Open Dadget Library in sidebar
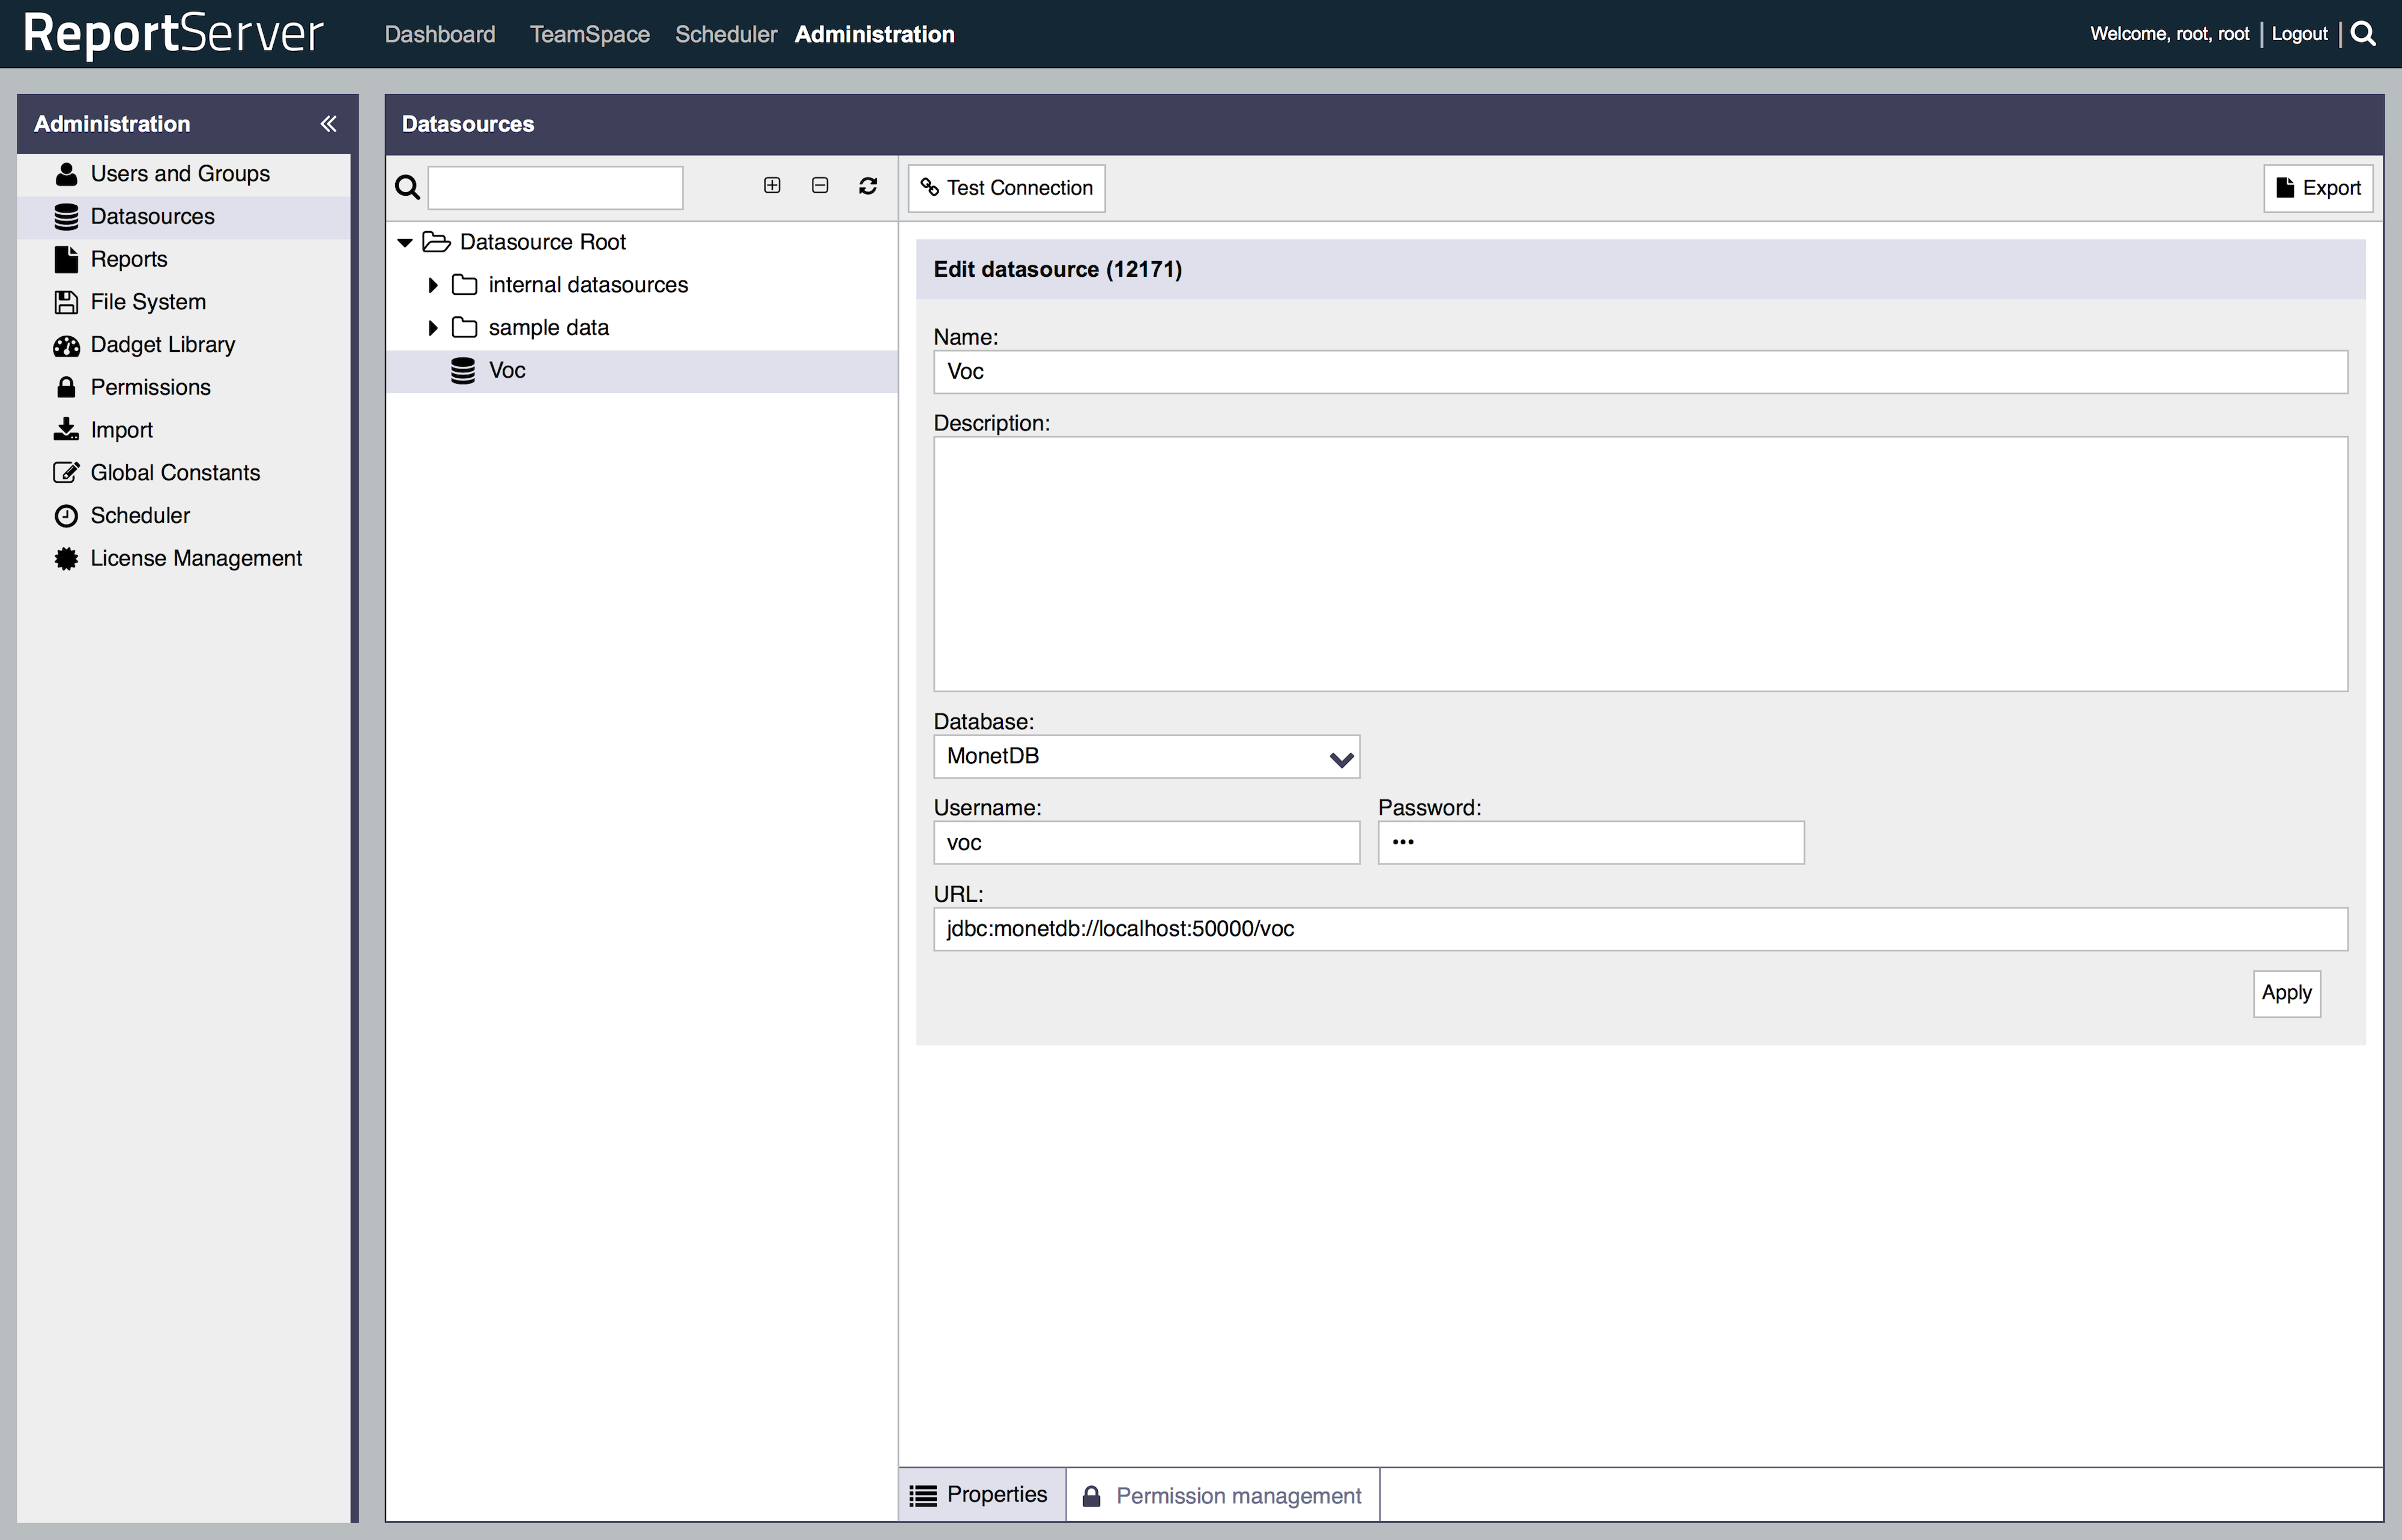This screenshot has height=1540, width=2402. click(x=162, y=345)
